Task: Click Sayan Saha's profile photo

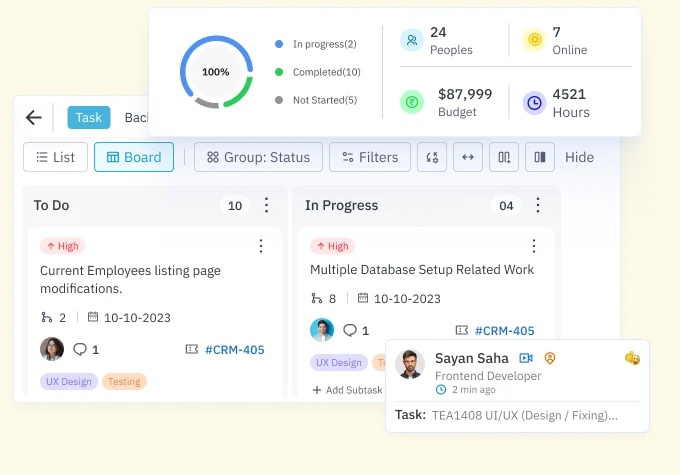Action: (410, 364)
